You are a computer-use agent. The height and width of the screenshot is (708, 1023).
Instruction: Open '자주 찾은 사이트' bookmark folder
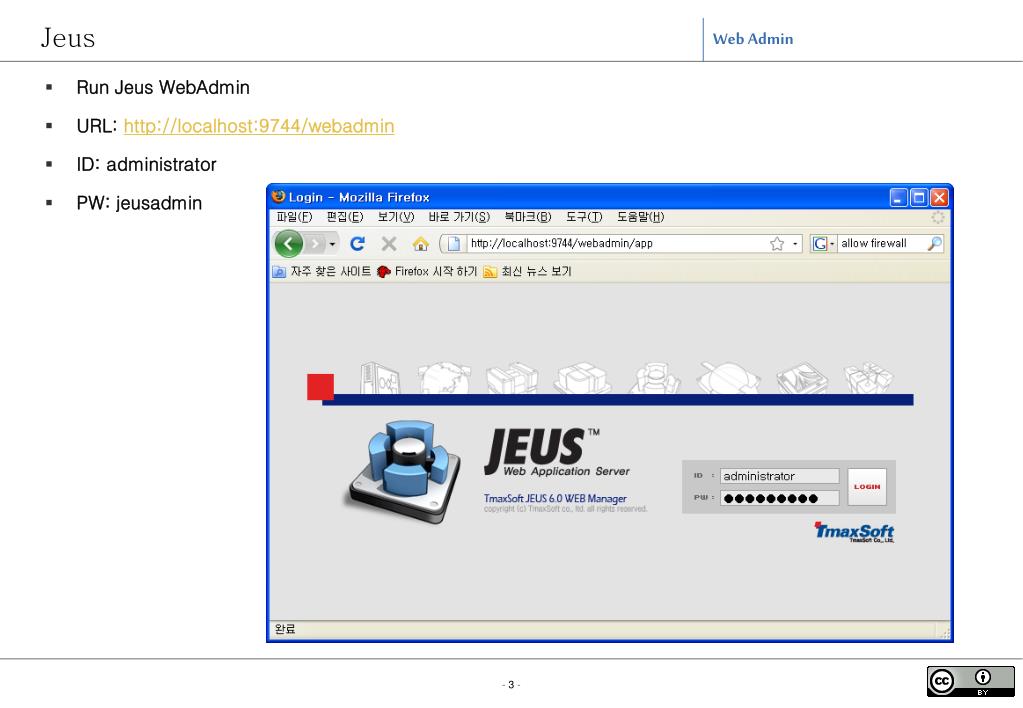point(322,271)
